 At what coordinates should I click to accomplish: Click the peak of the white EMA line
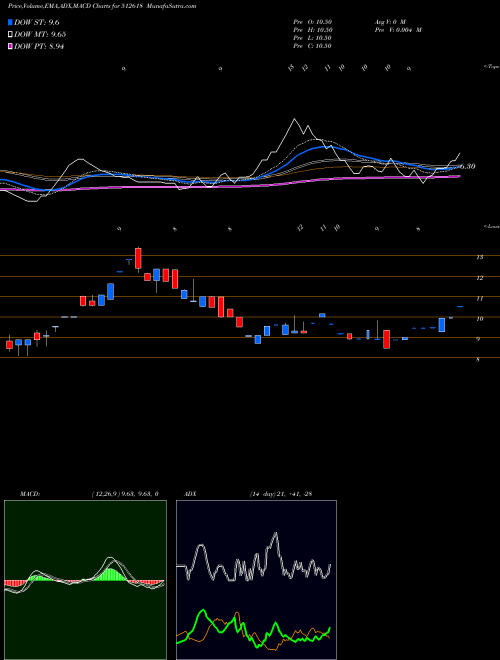[294, 120]
